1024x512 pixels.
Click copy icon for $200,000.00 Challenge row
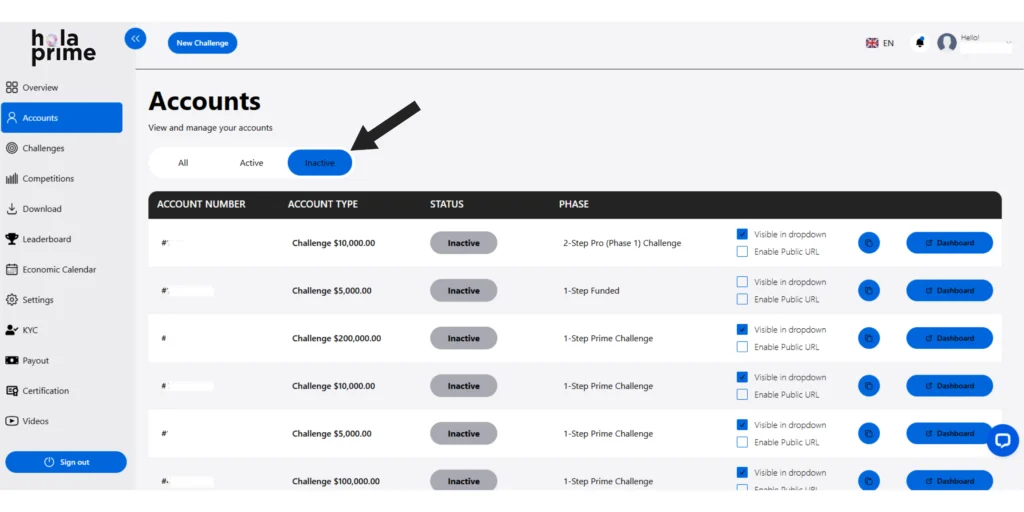[x=868, y=338]
